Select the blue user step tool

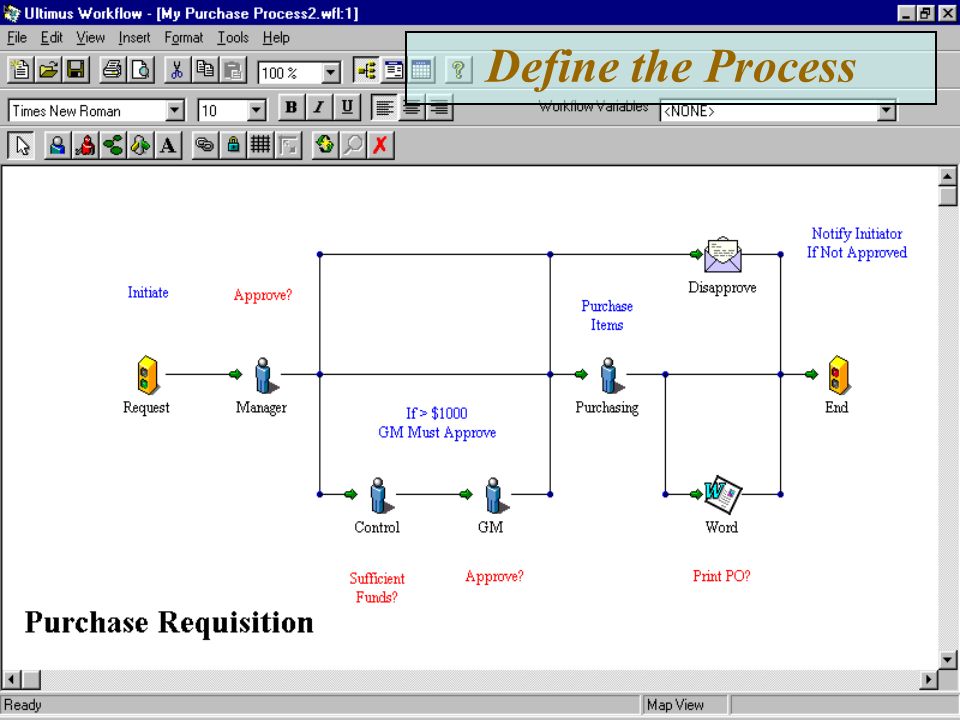pos(58,146)
